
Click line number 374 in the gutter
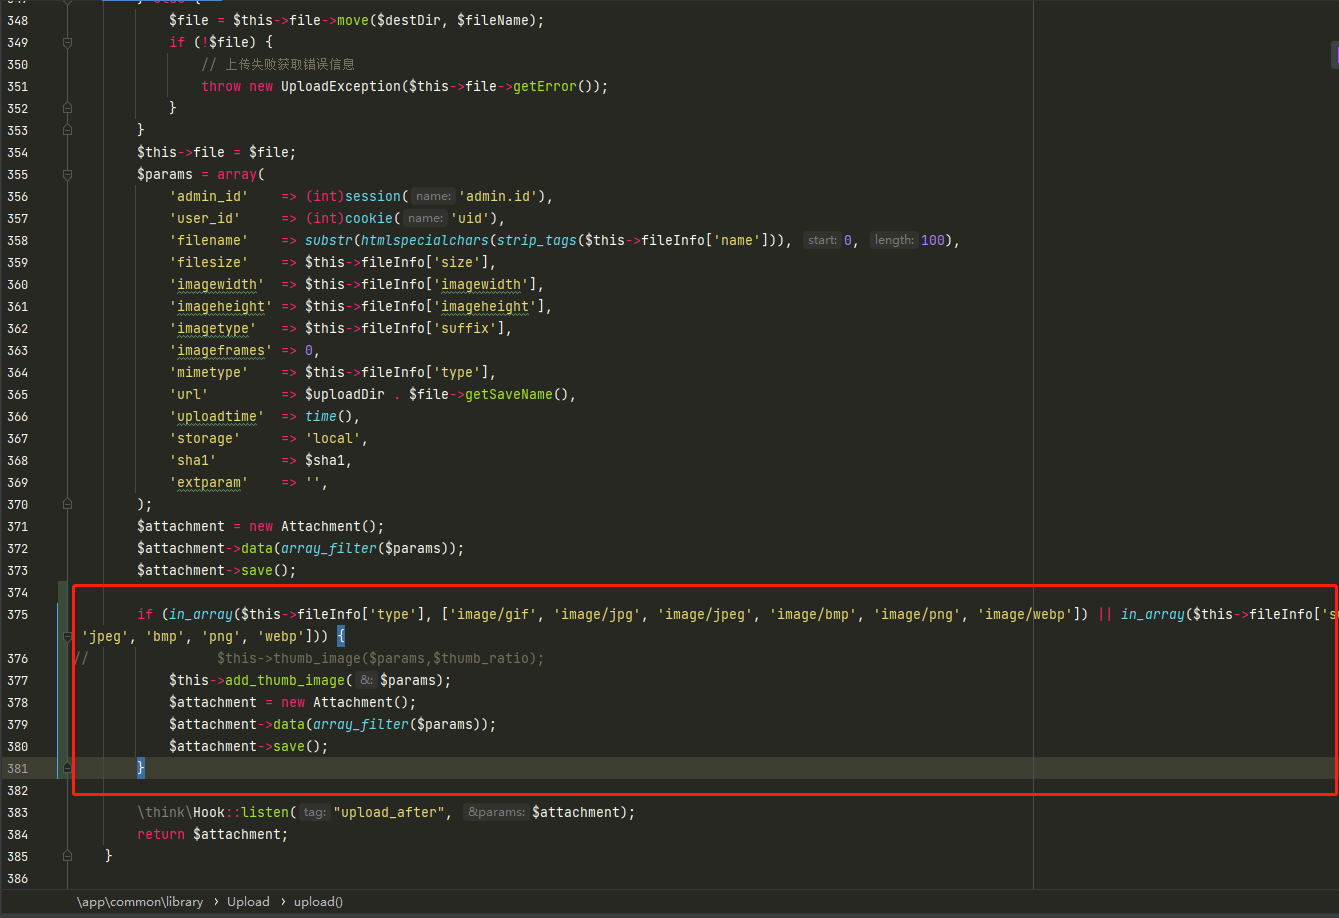click(x=17, y=592)
